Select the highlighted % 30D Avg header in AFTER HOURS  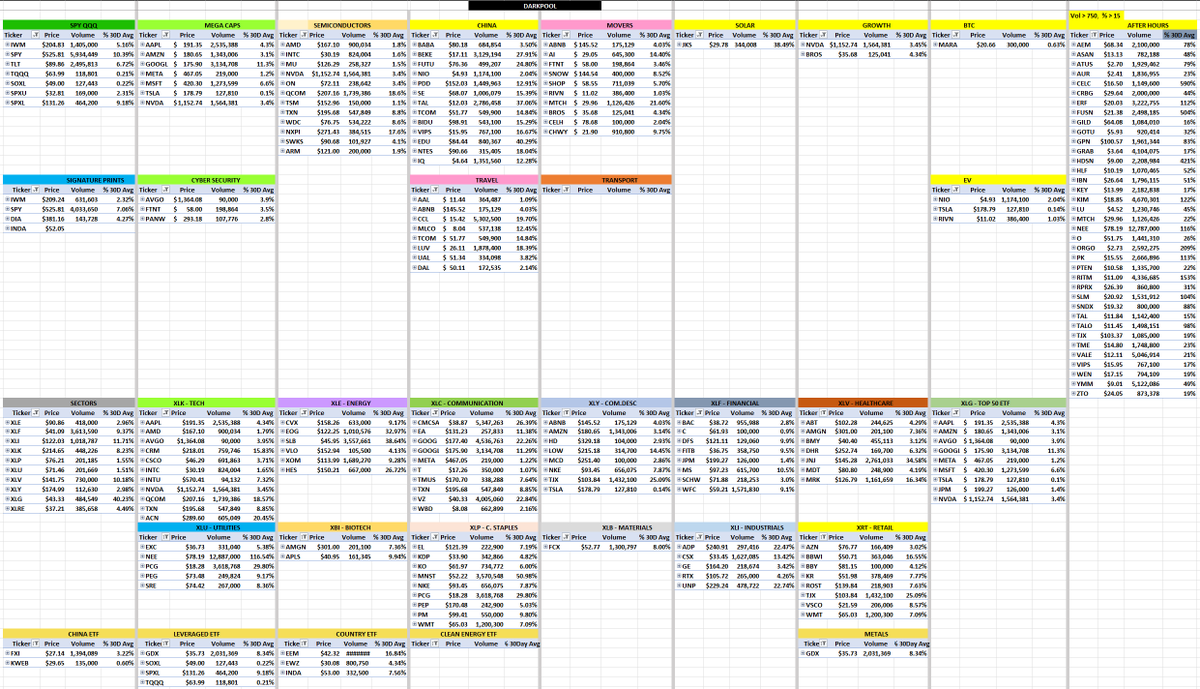click(x=1181, y=35)
